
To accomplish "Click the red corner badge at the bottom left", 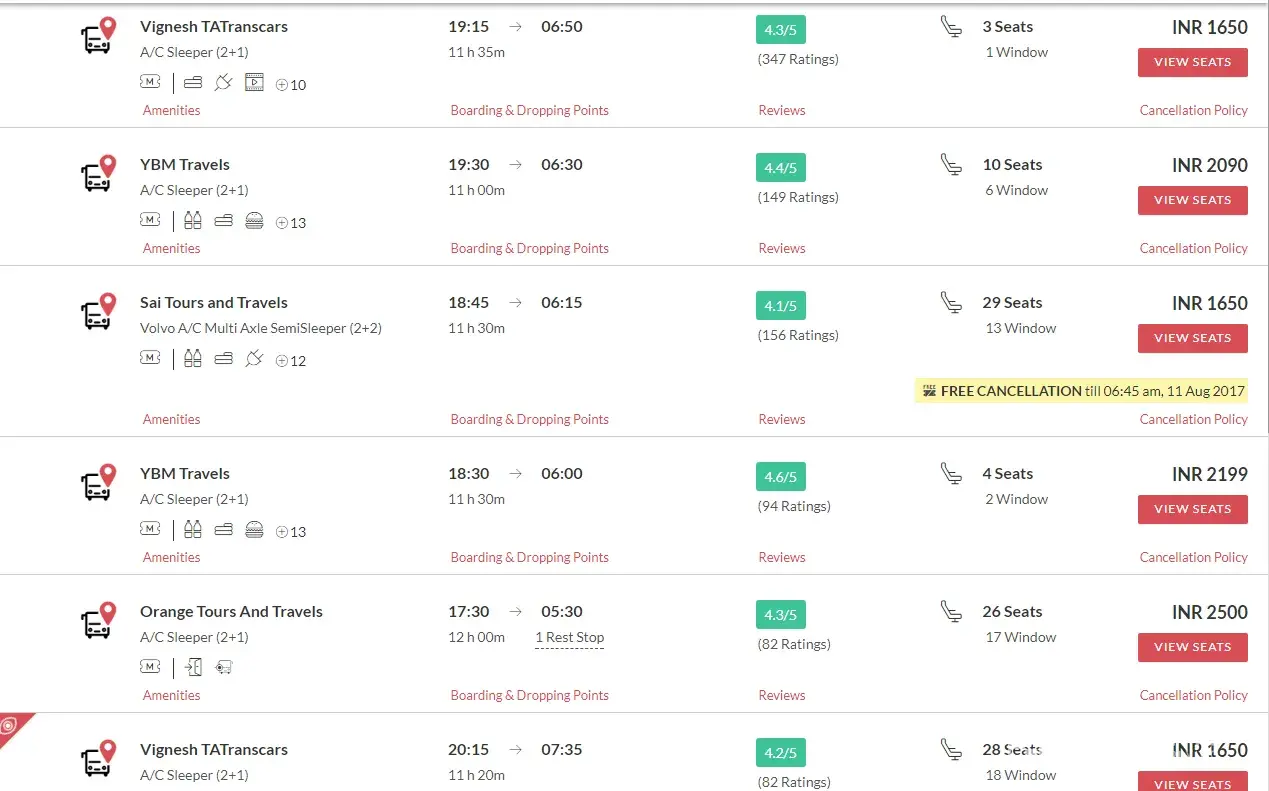I will point(12,726).
